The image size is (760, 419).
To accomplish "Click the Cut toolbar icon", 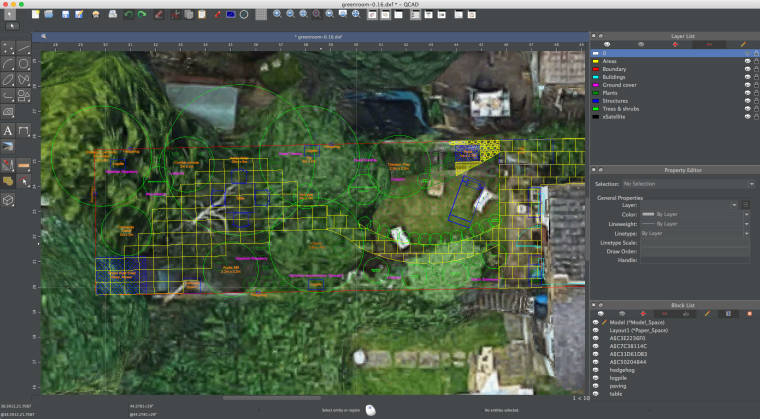I will (175, 15).
